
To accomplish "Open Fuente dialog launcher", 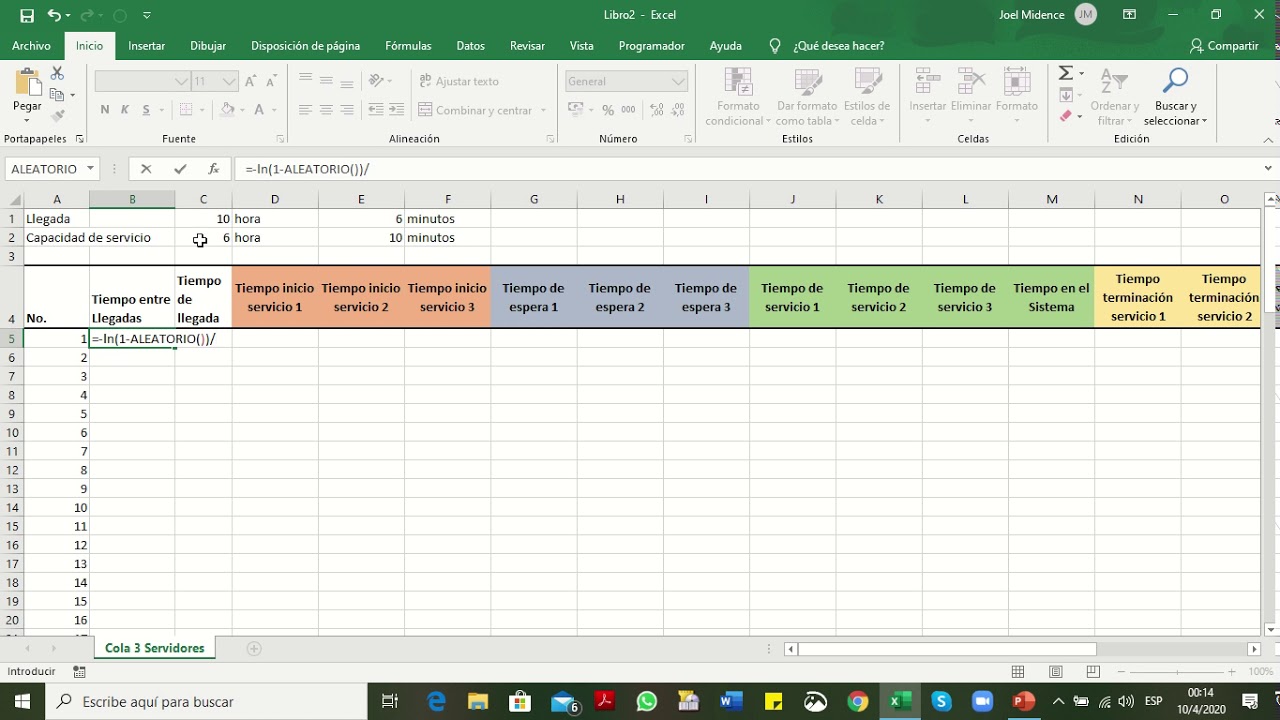I will click(x=280, y=139).
